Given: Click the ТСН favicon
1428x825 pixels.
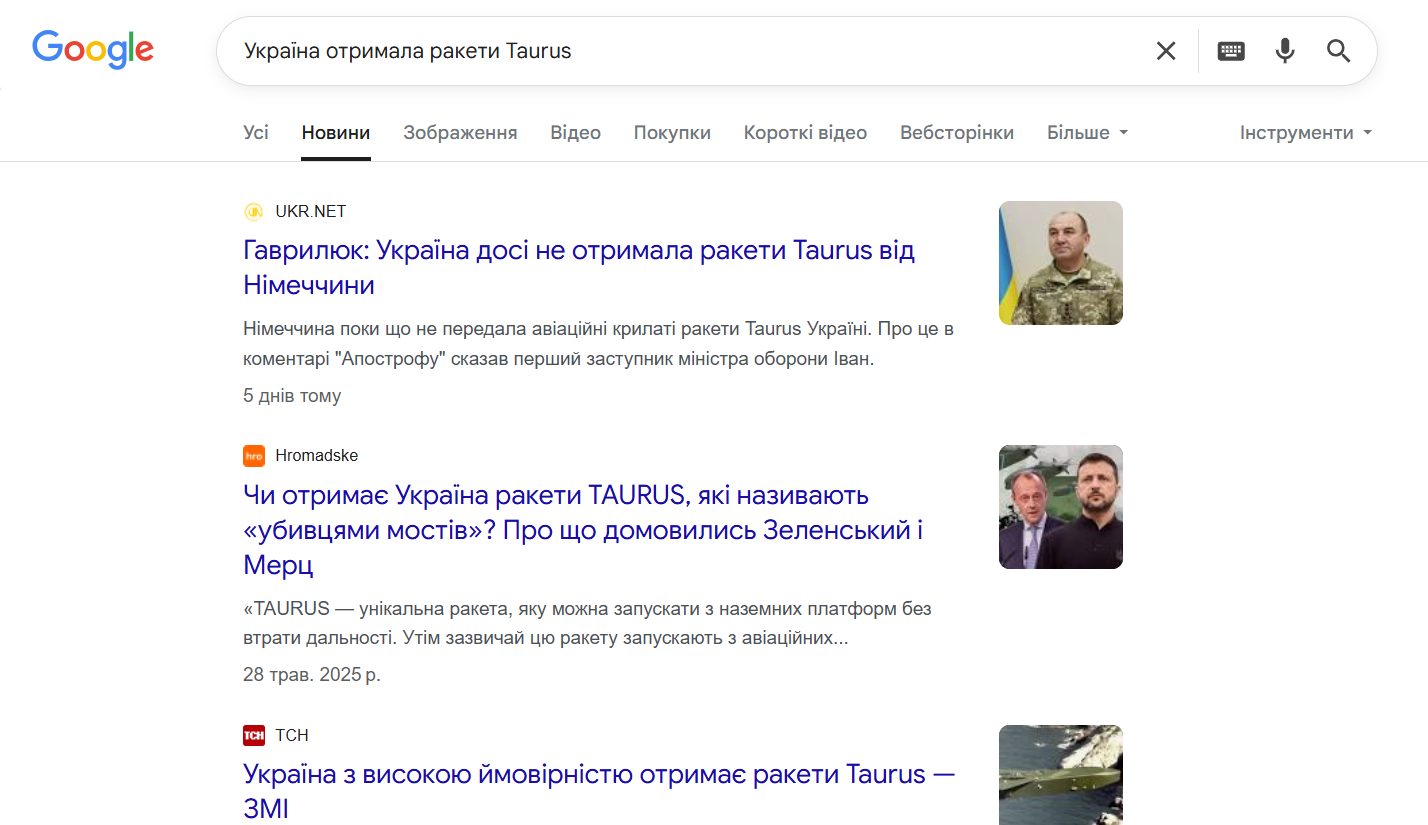Looking at the screenshot, I should (x=254, y=736).
